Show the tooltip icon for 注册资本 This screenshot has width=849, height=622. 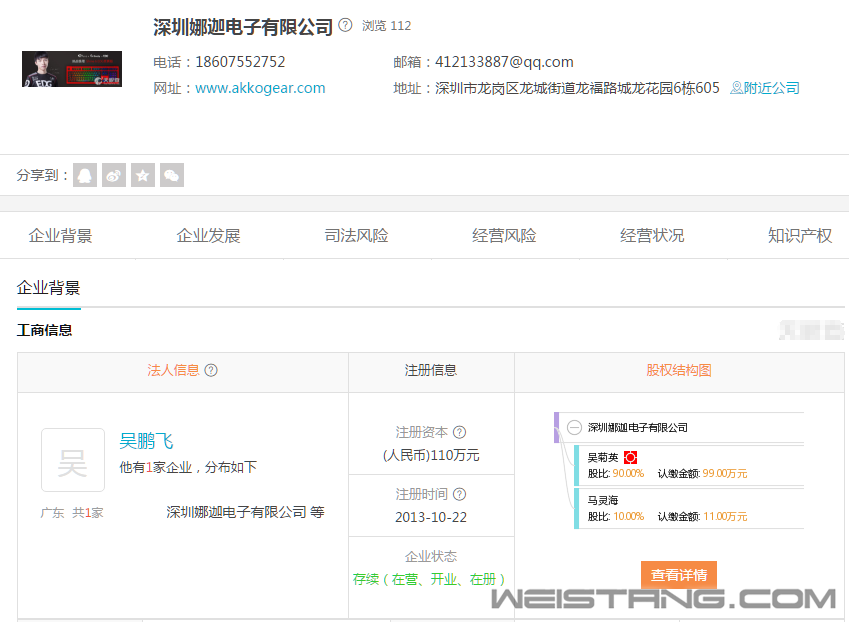pos(459,432)
